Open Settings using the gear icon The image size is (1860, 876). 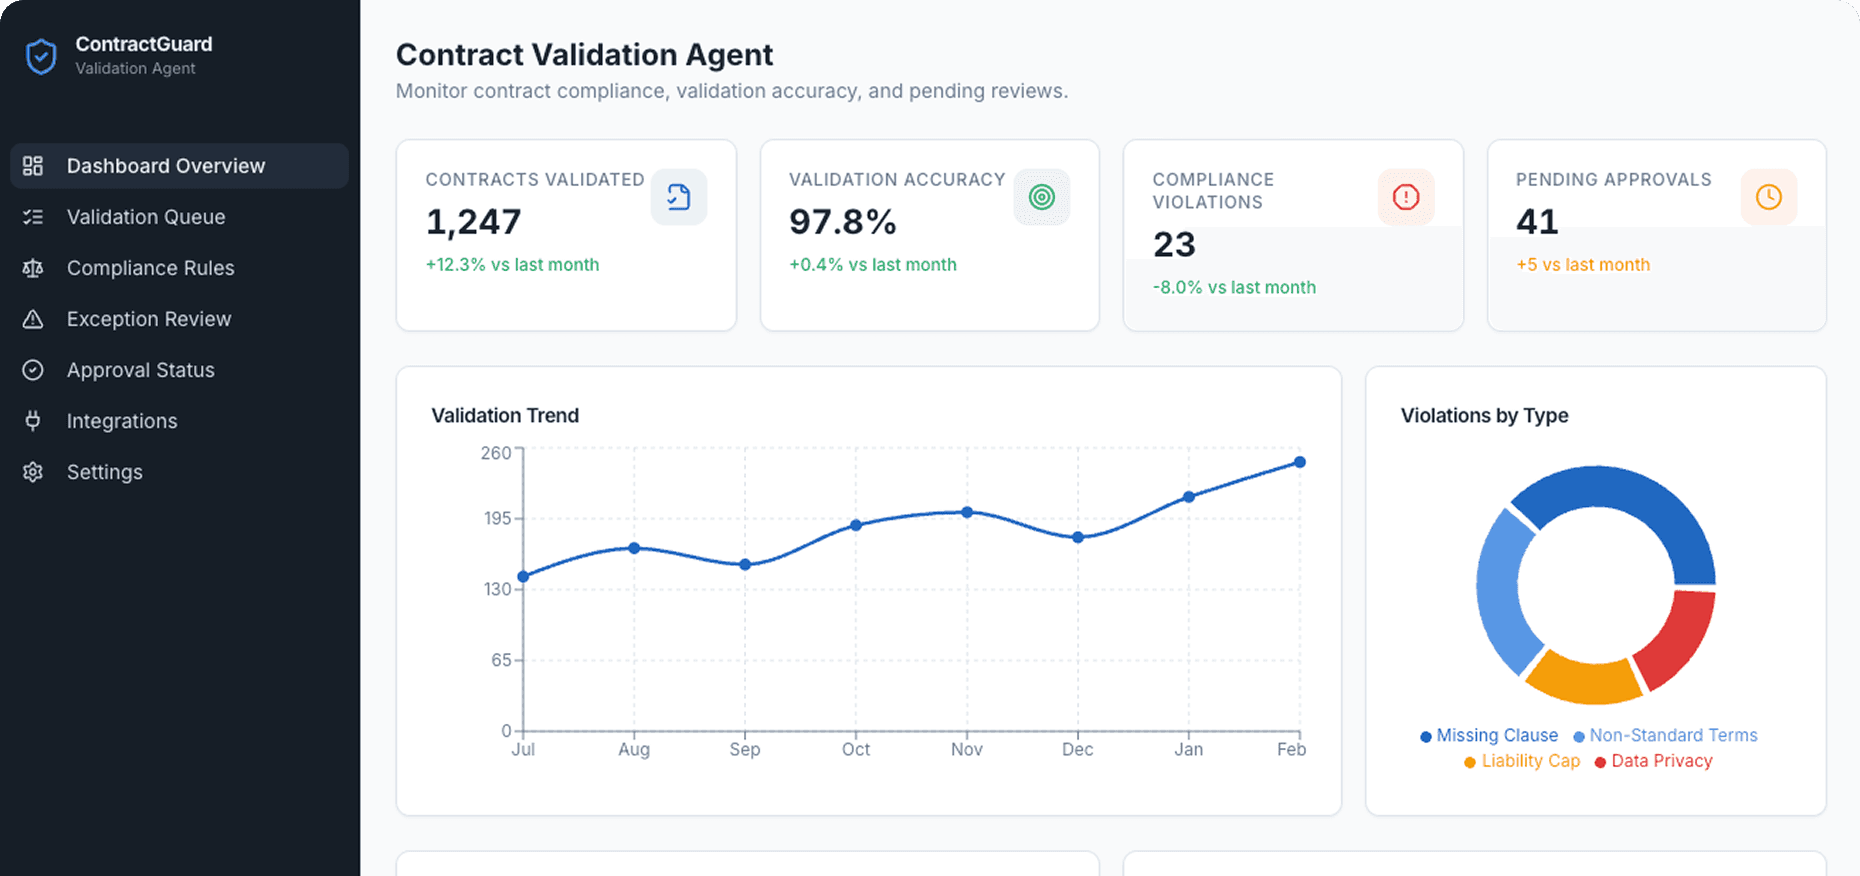pyautogui.click(x=33, y=472)
